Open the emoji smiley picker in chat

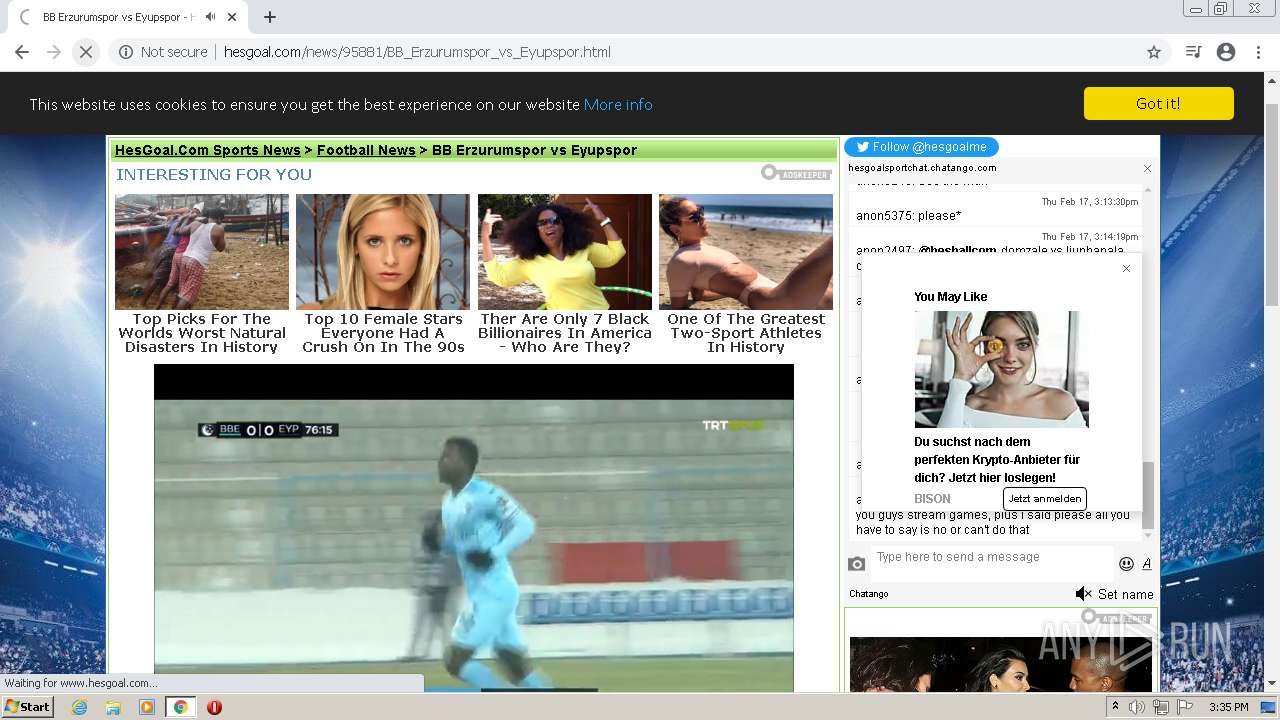(x=1126, y=564)
